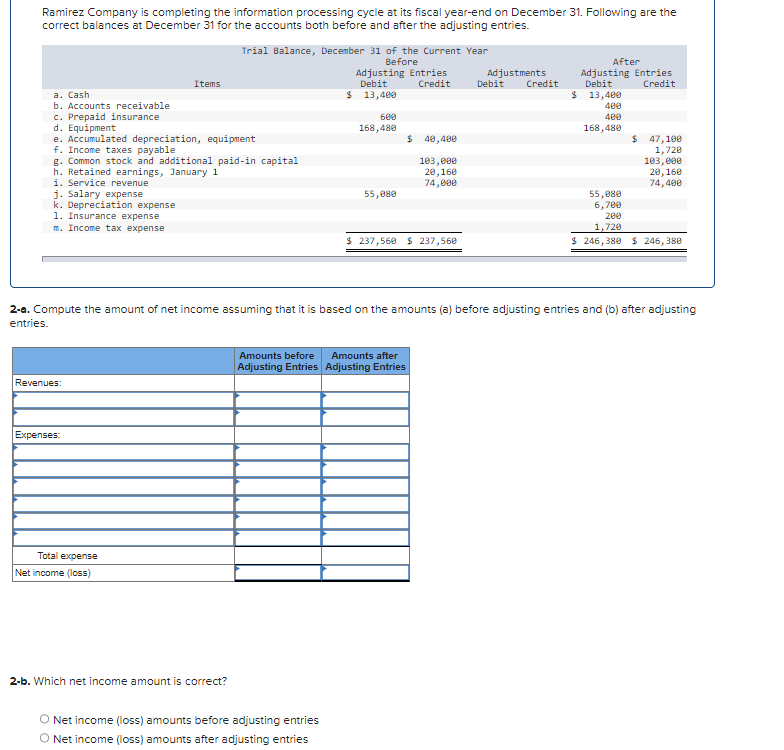Click the 'j. Salary expense' row label
The image size is (784, 750).
click(x=98, y=194)
